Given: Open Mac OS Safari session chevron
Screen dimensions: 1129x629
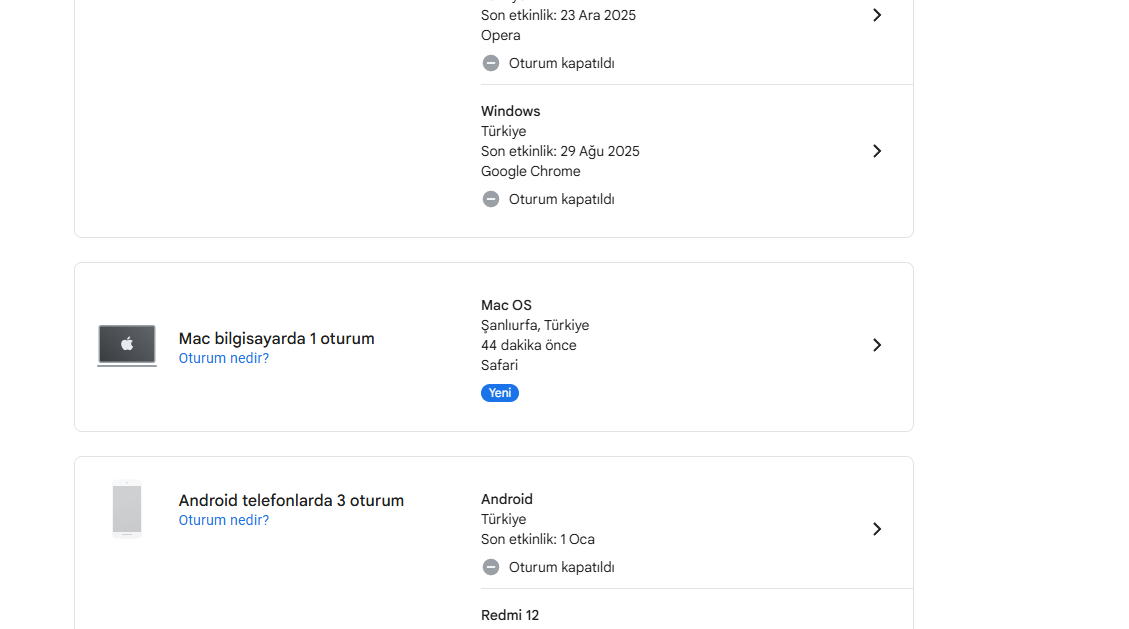Looking at the screenshot, I should [876, 345].
